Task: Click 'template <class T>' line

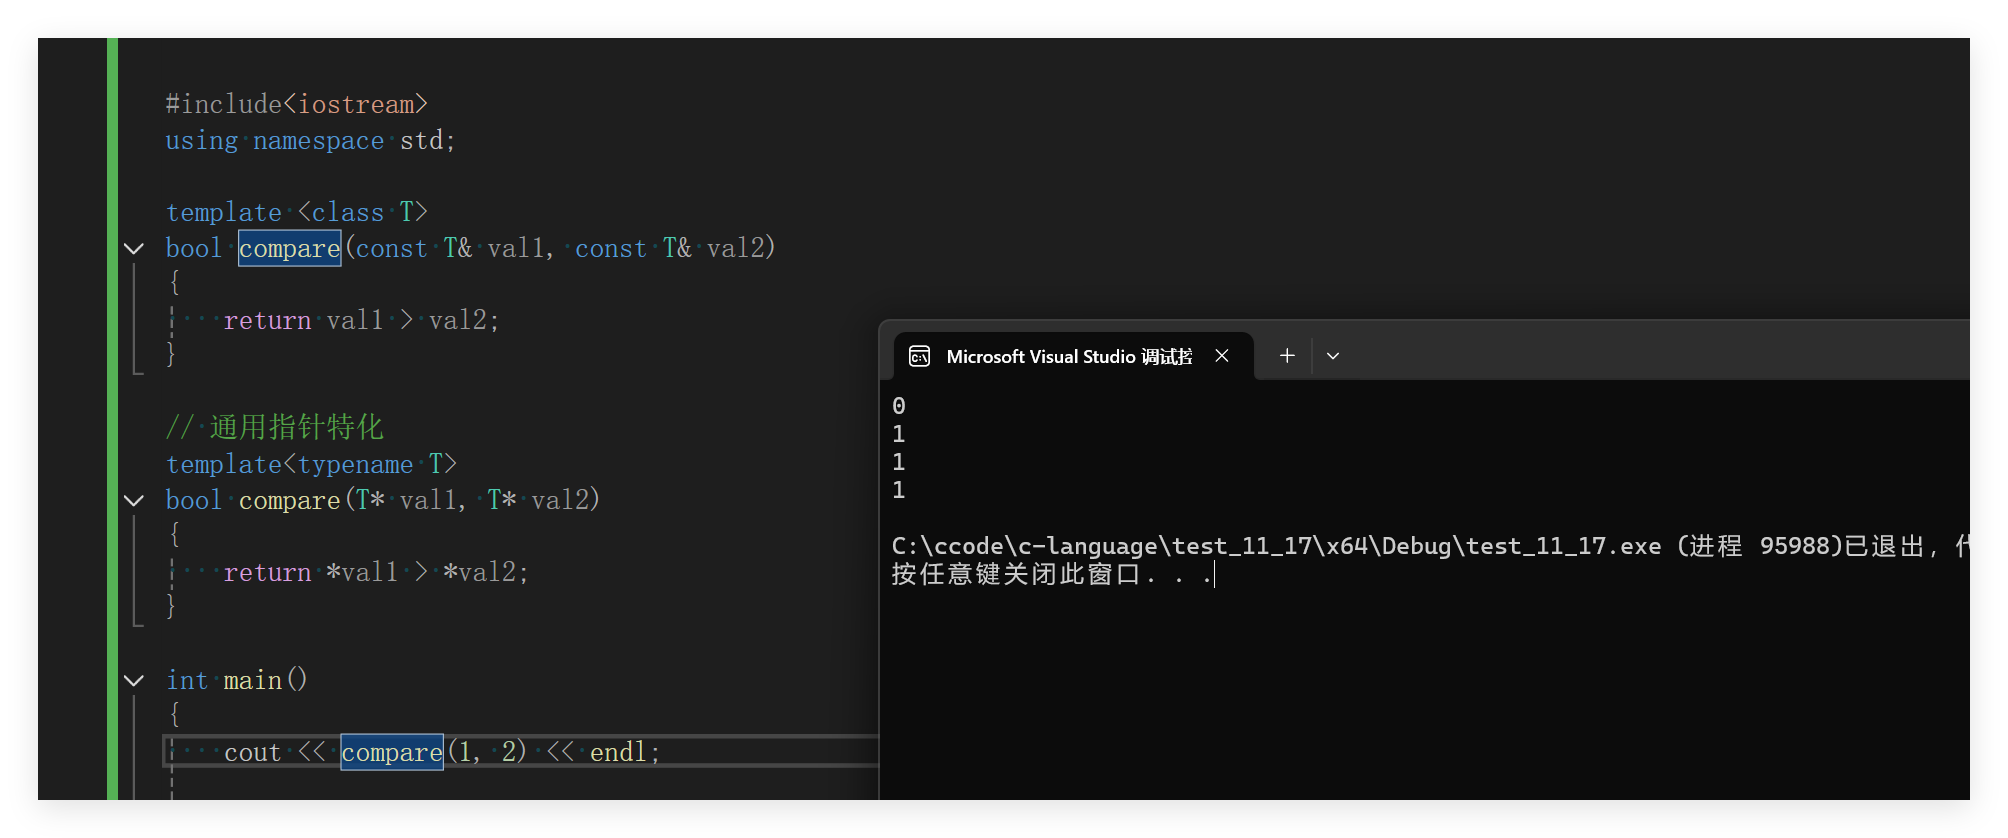Action: (297, 212)
